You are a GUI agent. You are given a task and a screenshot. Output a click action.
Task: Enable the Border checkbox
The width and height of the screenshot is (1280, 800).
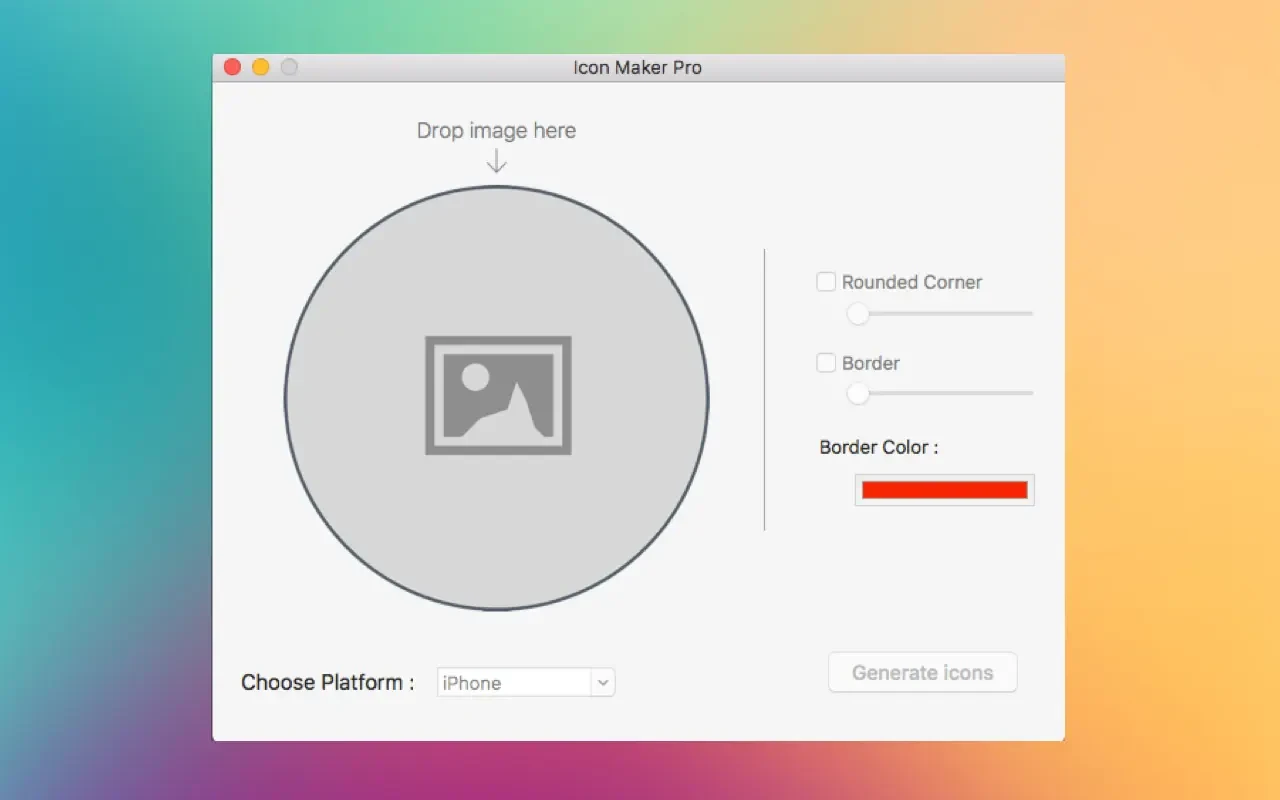point(825,363)
